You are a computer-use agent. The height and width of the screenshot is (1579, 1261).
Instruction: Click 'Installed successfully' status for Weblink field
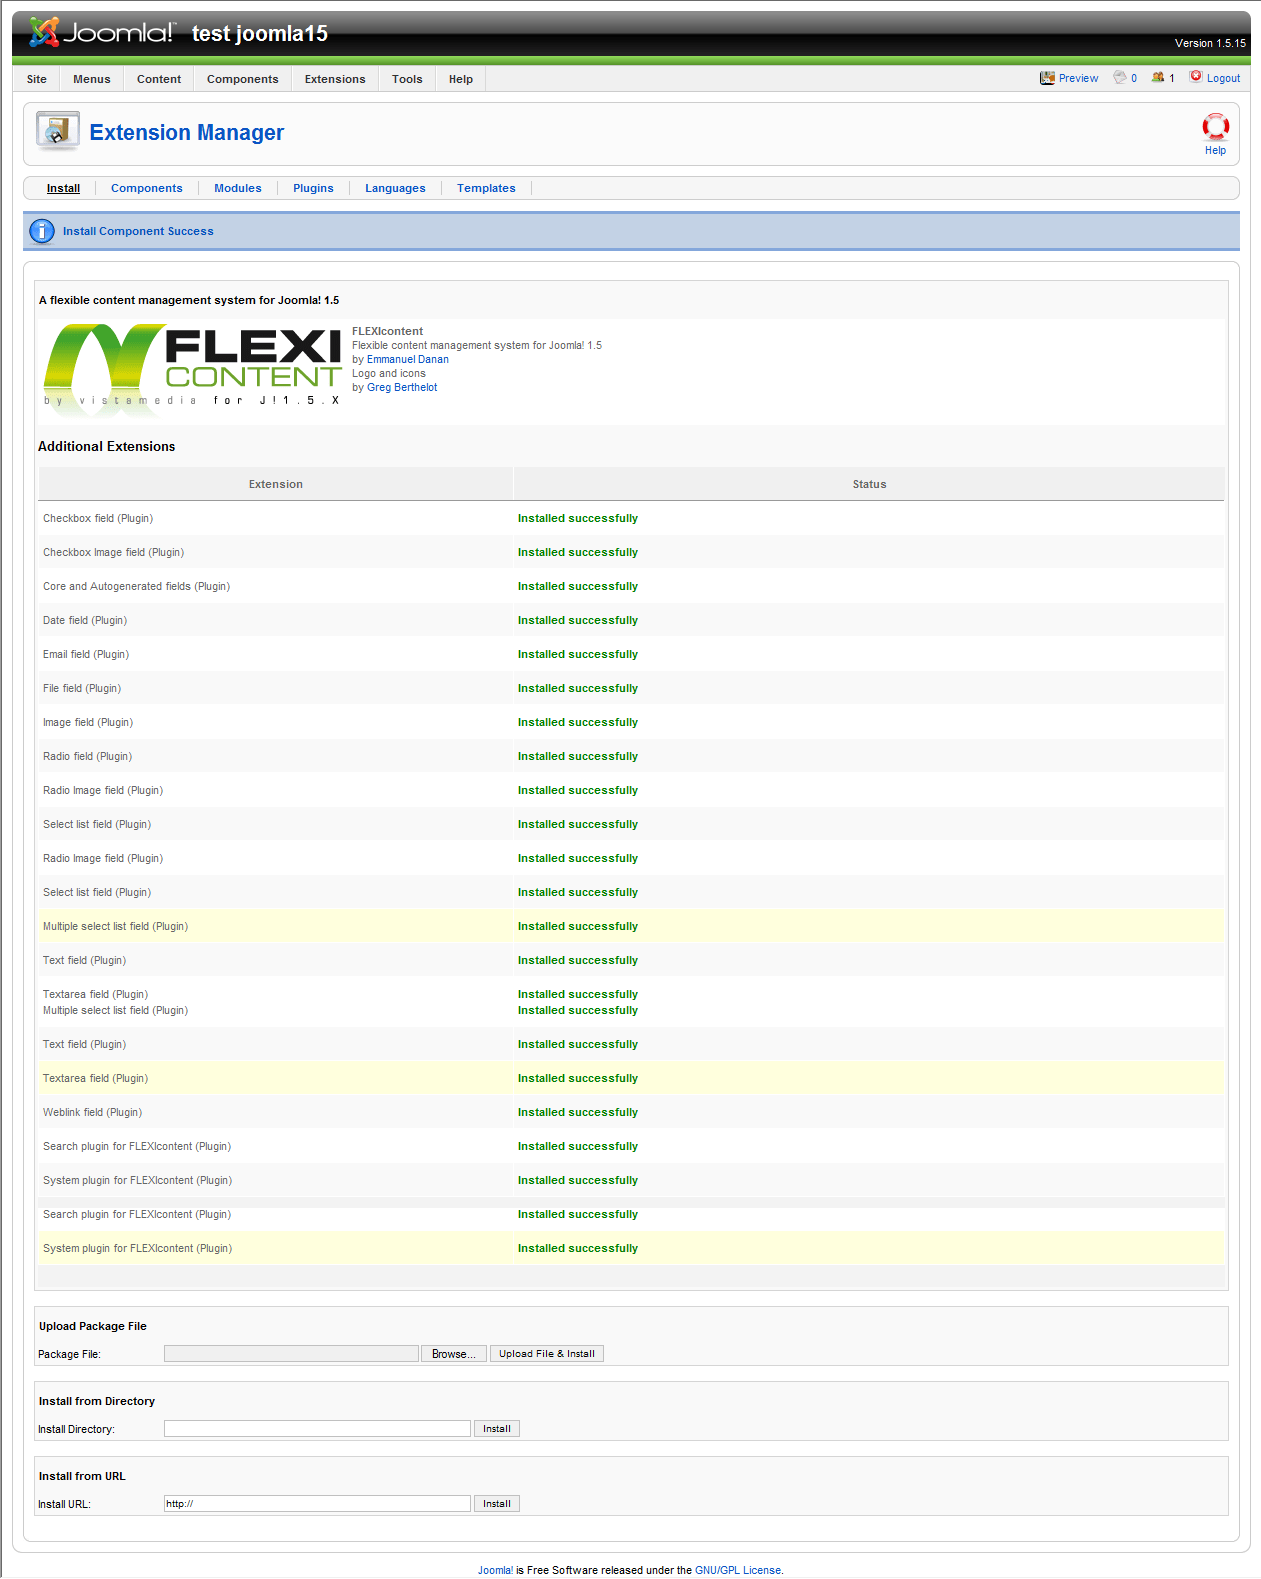click(x=578, y=1112)
